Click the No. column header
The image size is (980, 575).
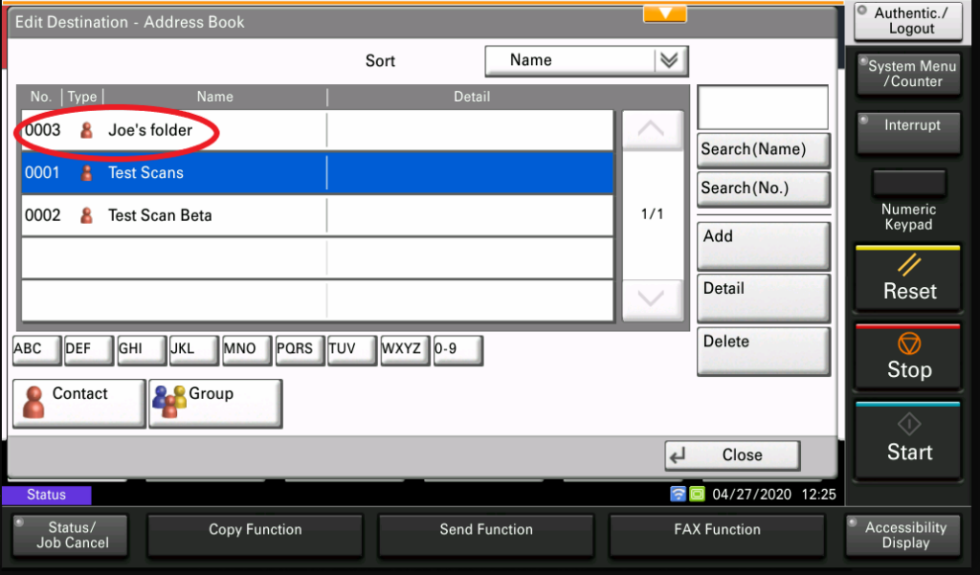tap(41, 97)
